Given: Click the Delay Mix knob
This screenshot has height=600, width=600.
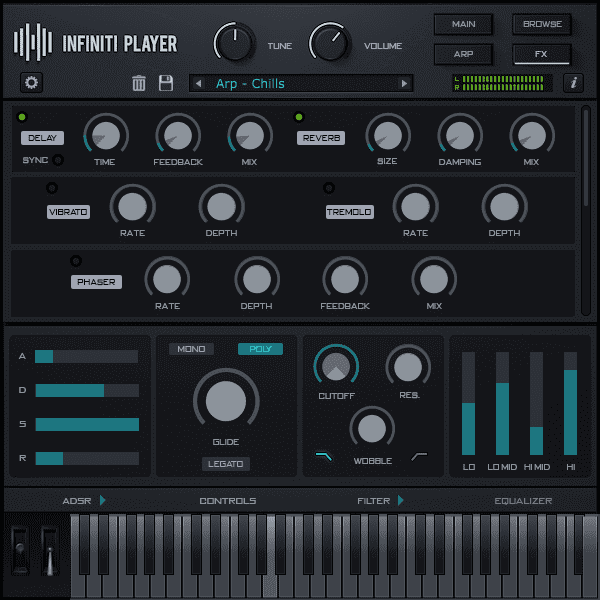Looking at the screenshot, I should point(250,135).
